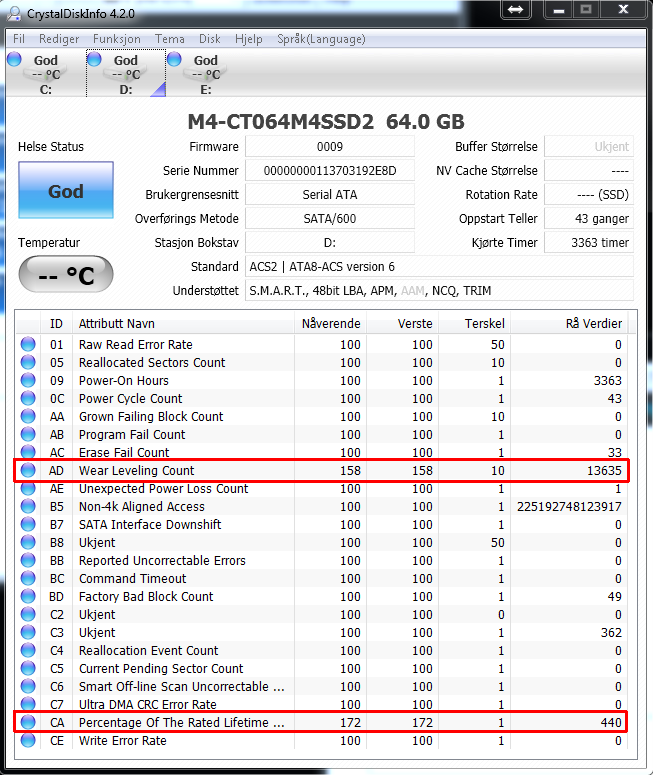
Task: Click status icon for Percentage Of Rated Lifetime
Action: pos(28,722)
